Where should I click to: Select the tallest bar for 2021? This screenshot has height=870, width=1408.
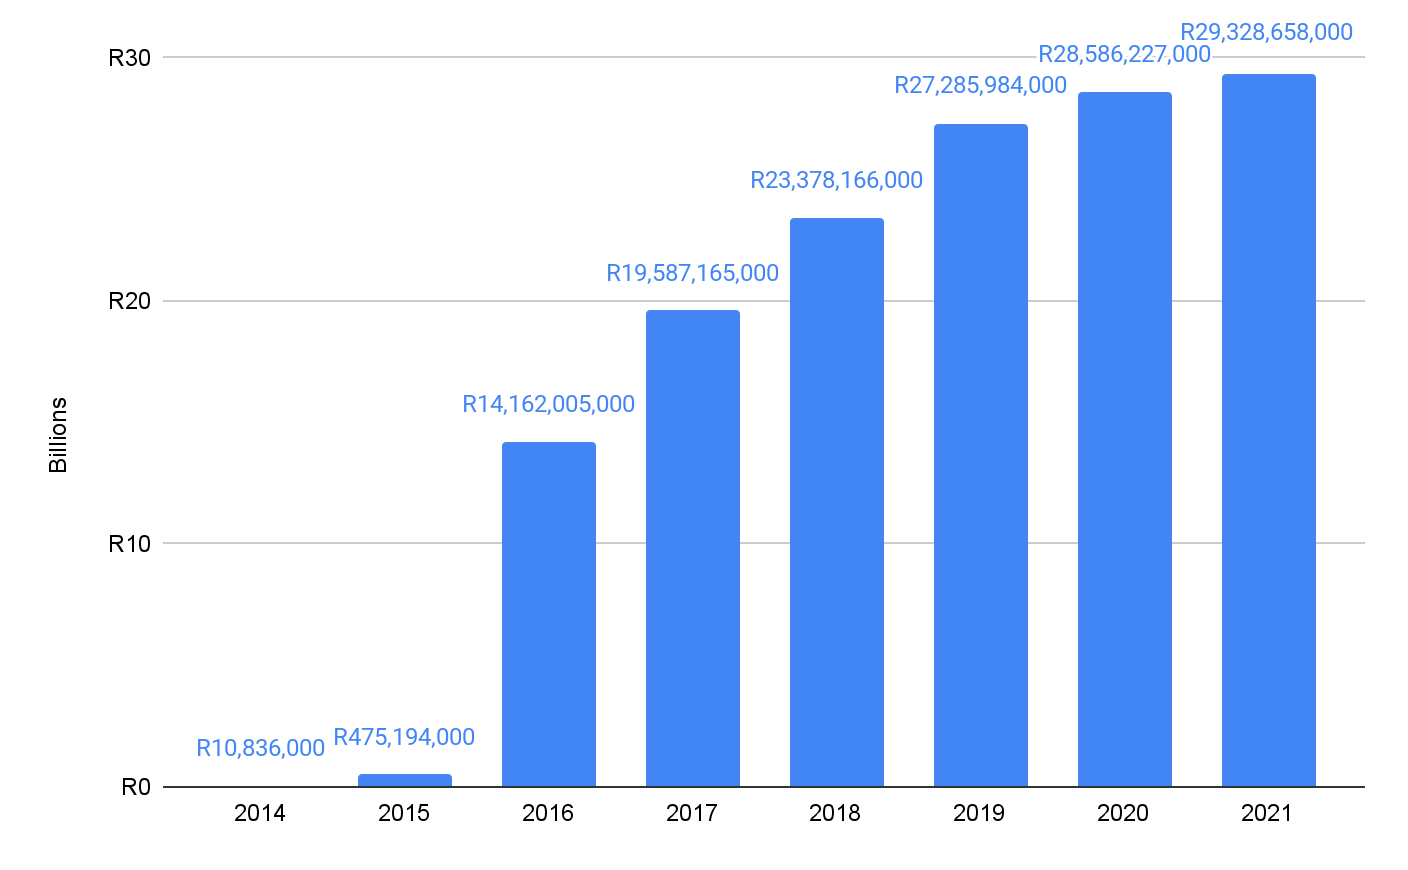click(1268, 430)
